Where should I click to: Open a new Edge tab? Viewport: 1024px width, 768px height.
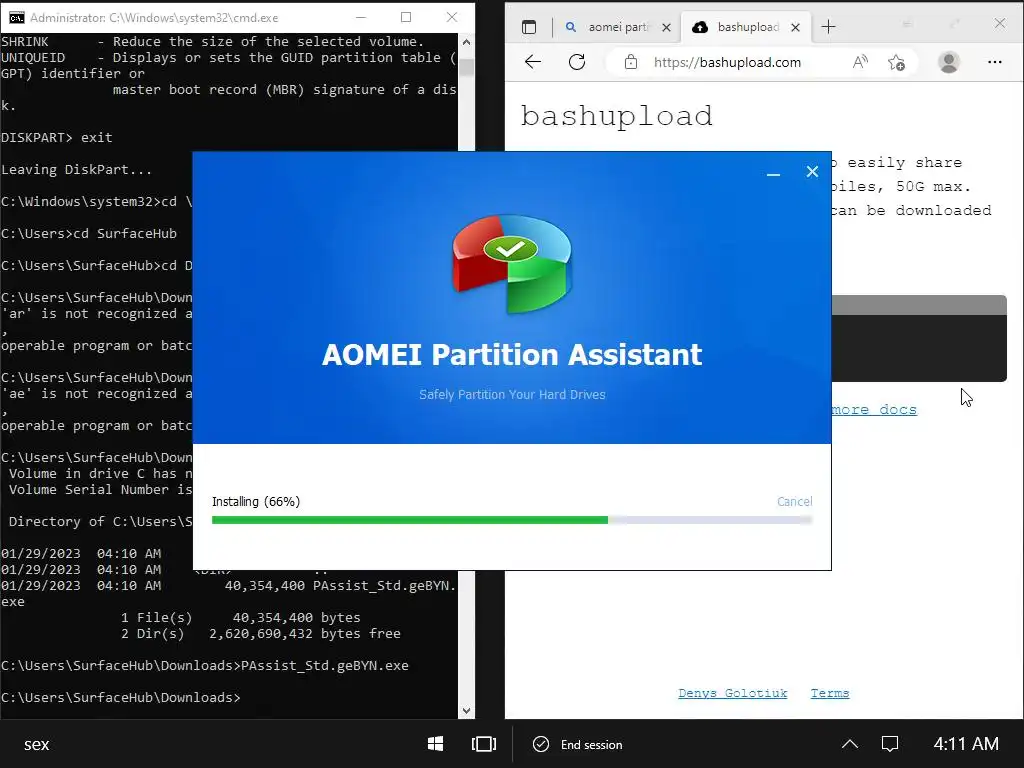pos(828,27)
